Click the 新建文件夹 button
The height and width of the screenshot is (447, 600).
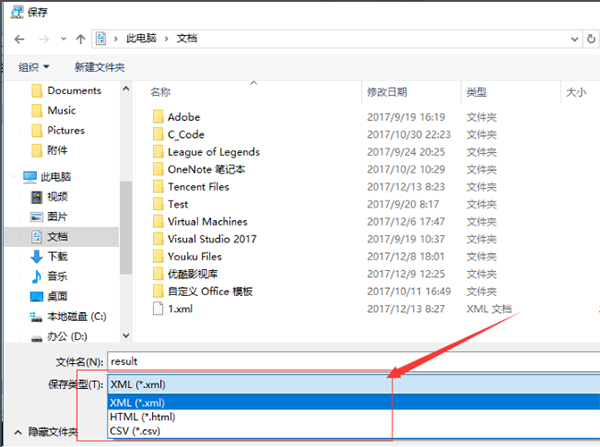[x=99, y=67]
